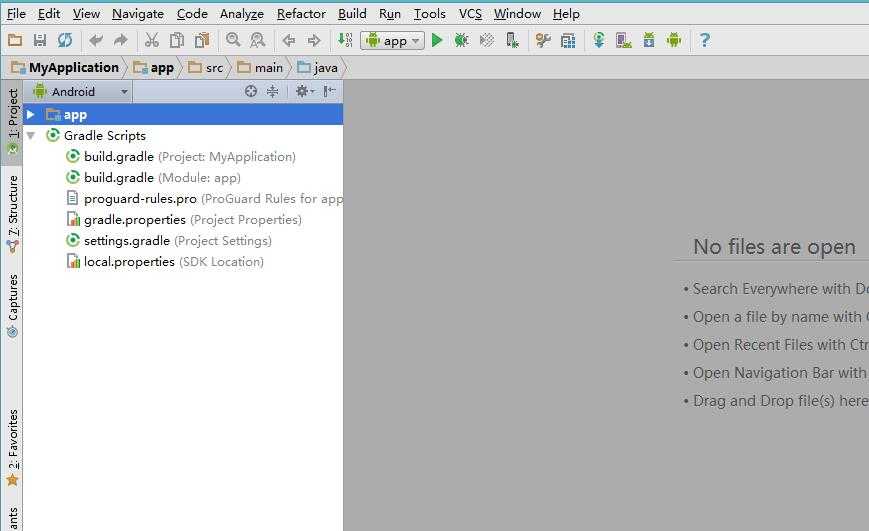Click the Synchronize refresh icon

pos(65,40)
